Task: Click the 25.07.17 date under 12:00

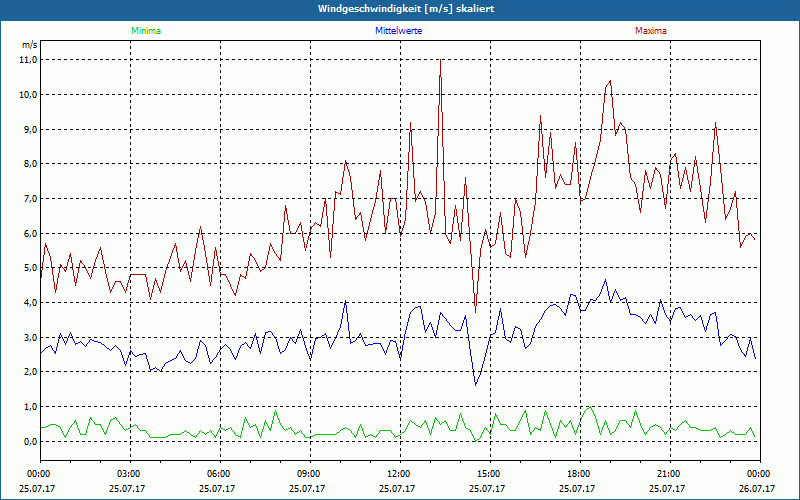Action: 397,488
